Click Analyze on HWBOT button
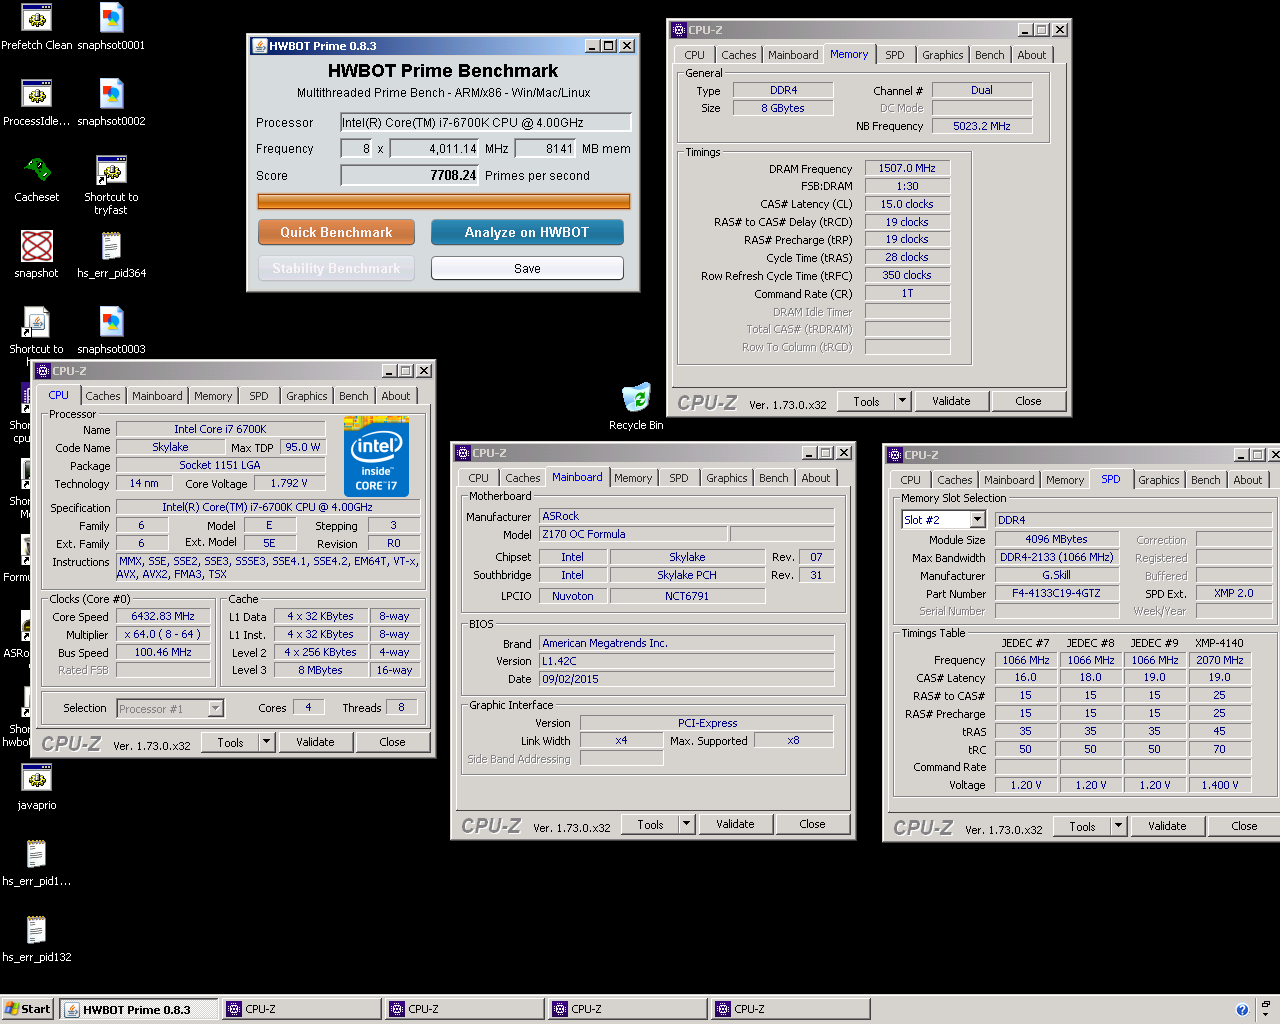The image size is (1280, 1024). coord(527,232)
